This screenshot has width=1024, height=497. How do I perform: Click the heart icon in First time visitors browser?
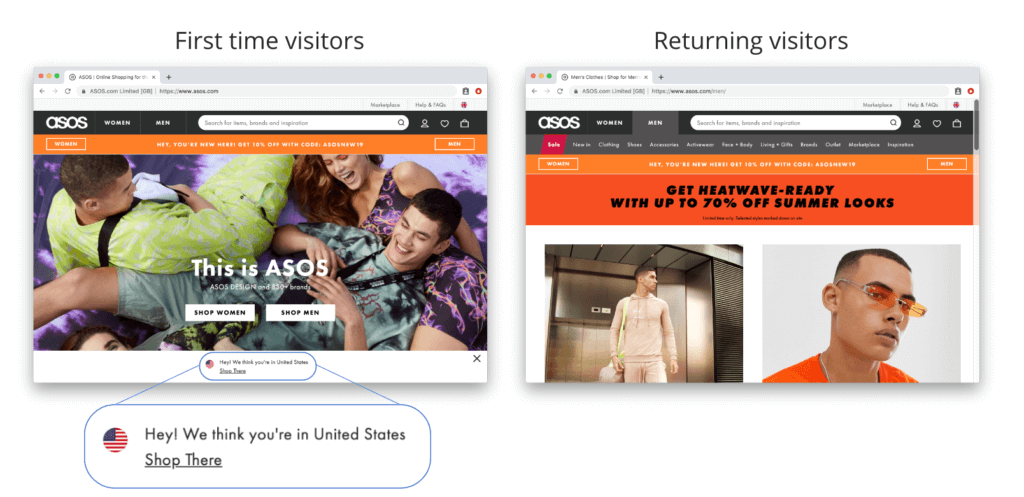[x=445, y=123]
